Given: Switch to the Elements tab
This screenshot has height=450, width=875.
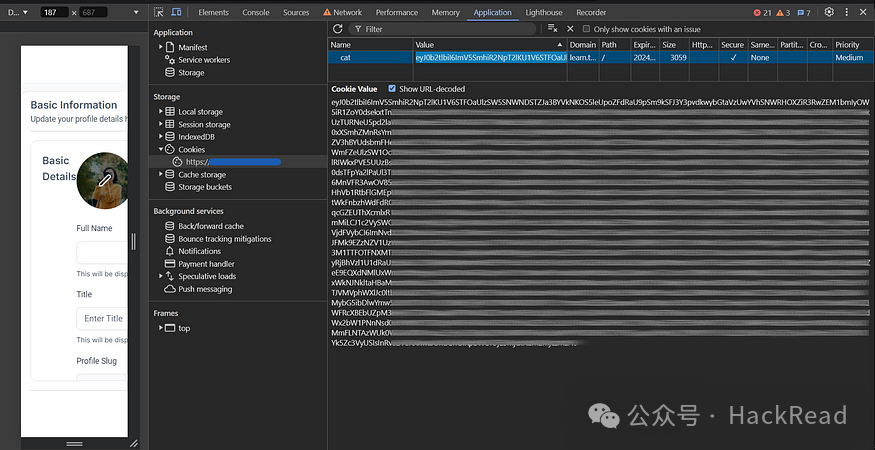Looking at the screenshot, I should (213, 12).
